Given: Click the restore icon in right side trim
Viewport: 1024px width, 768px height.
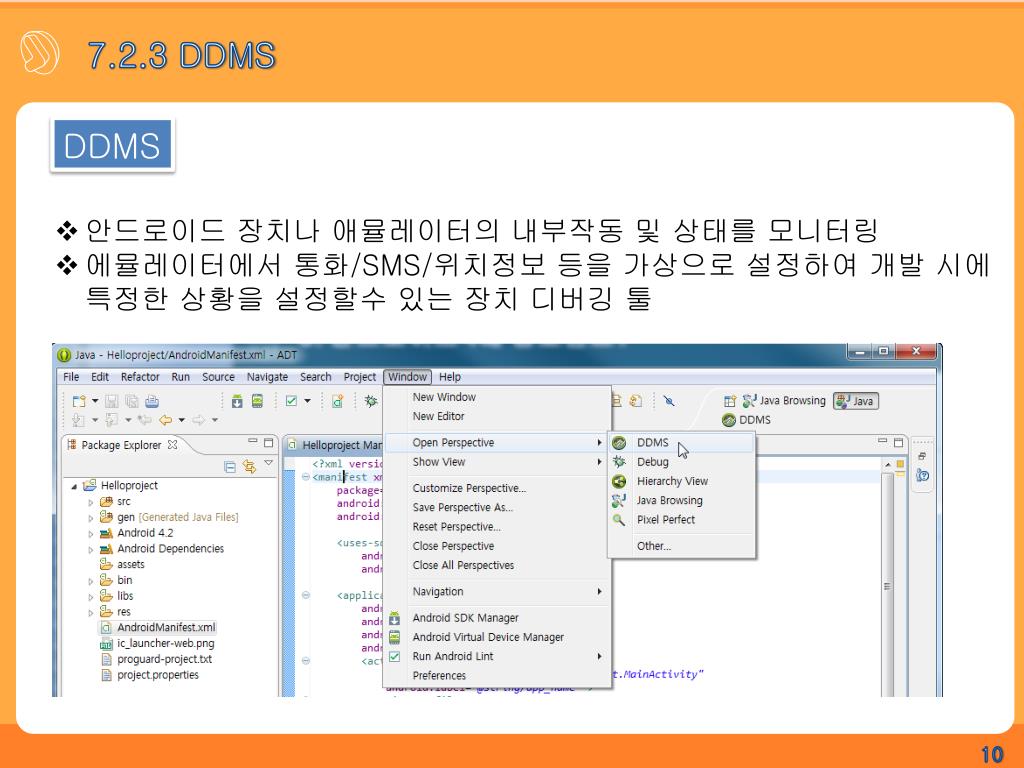Looking at the screenshot, I should pos(921,456).
